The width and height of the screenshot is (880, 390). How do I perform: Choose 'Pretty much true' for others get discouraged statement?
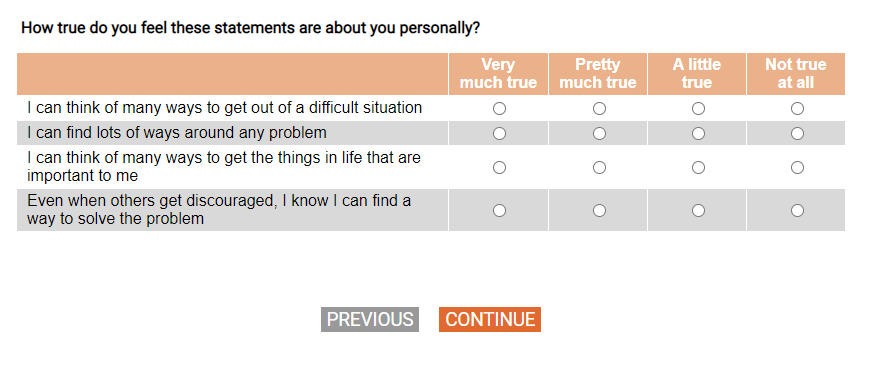[599, 210]
